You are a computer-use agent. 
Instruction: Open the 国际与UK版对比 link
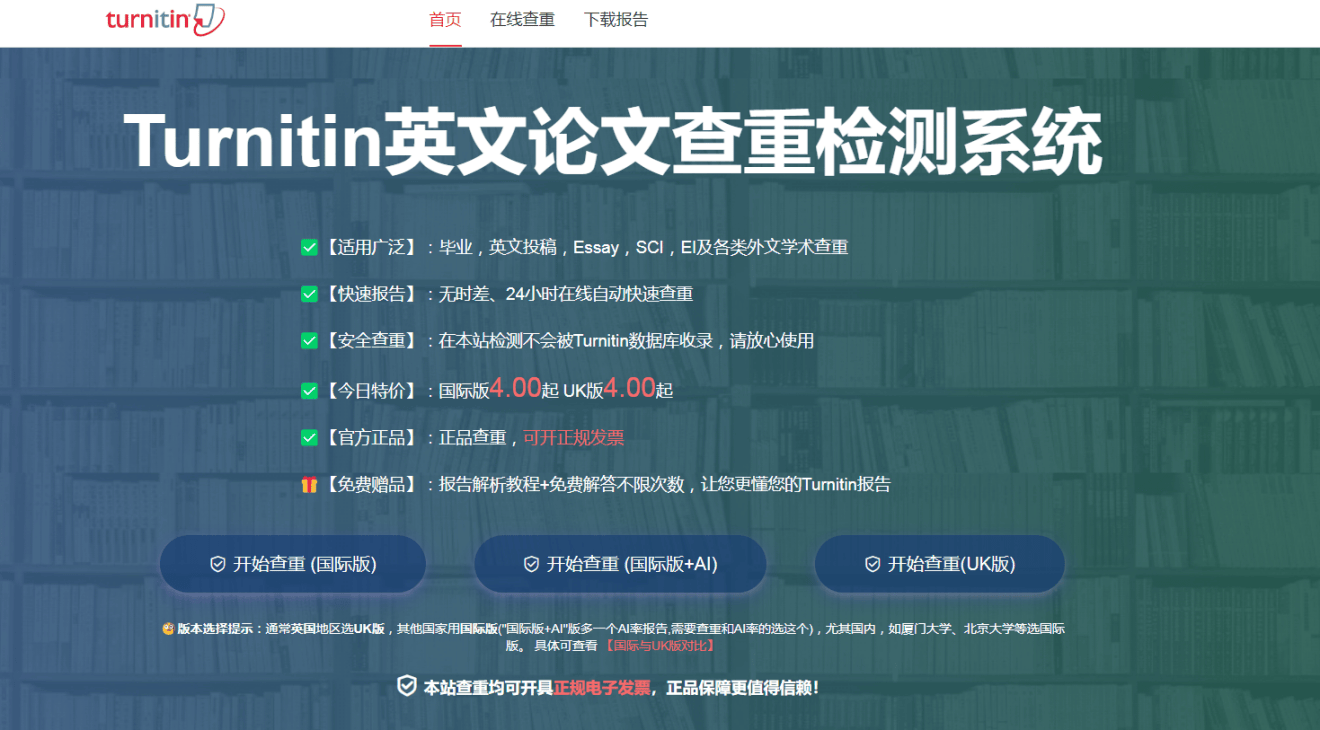(659, 646)
